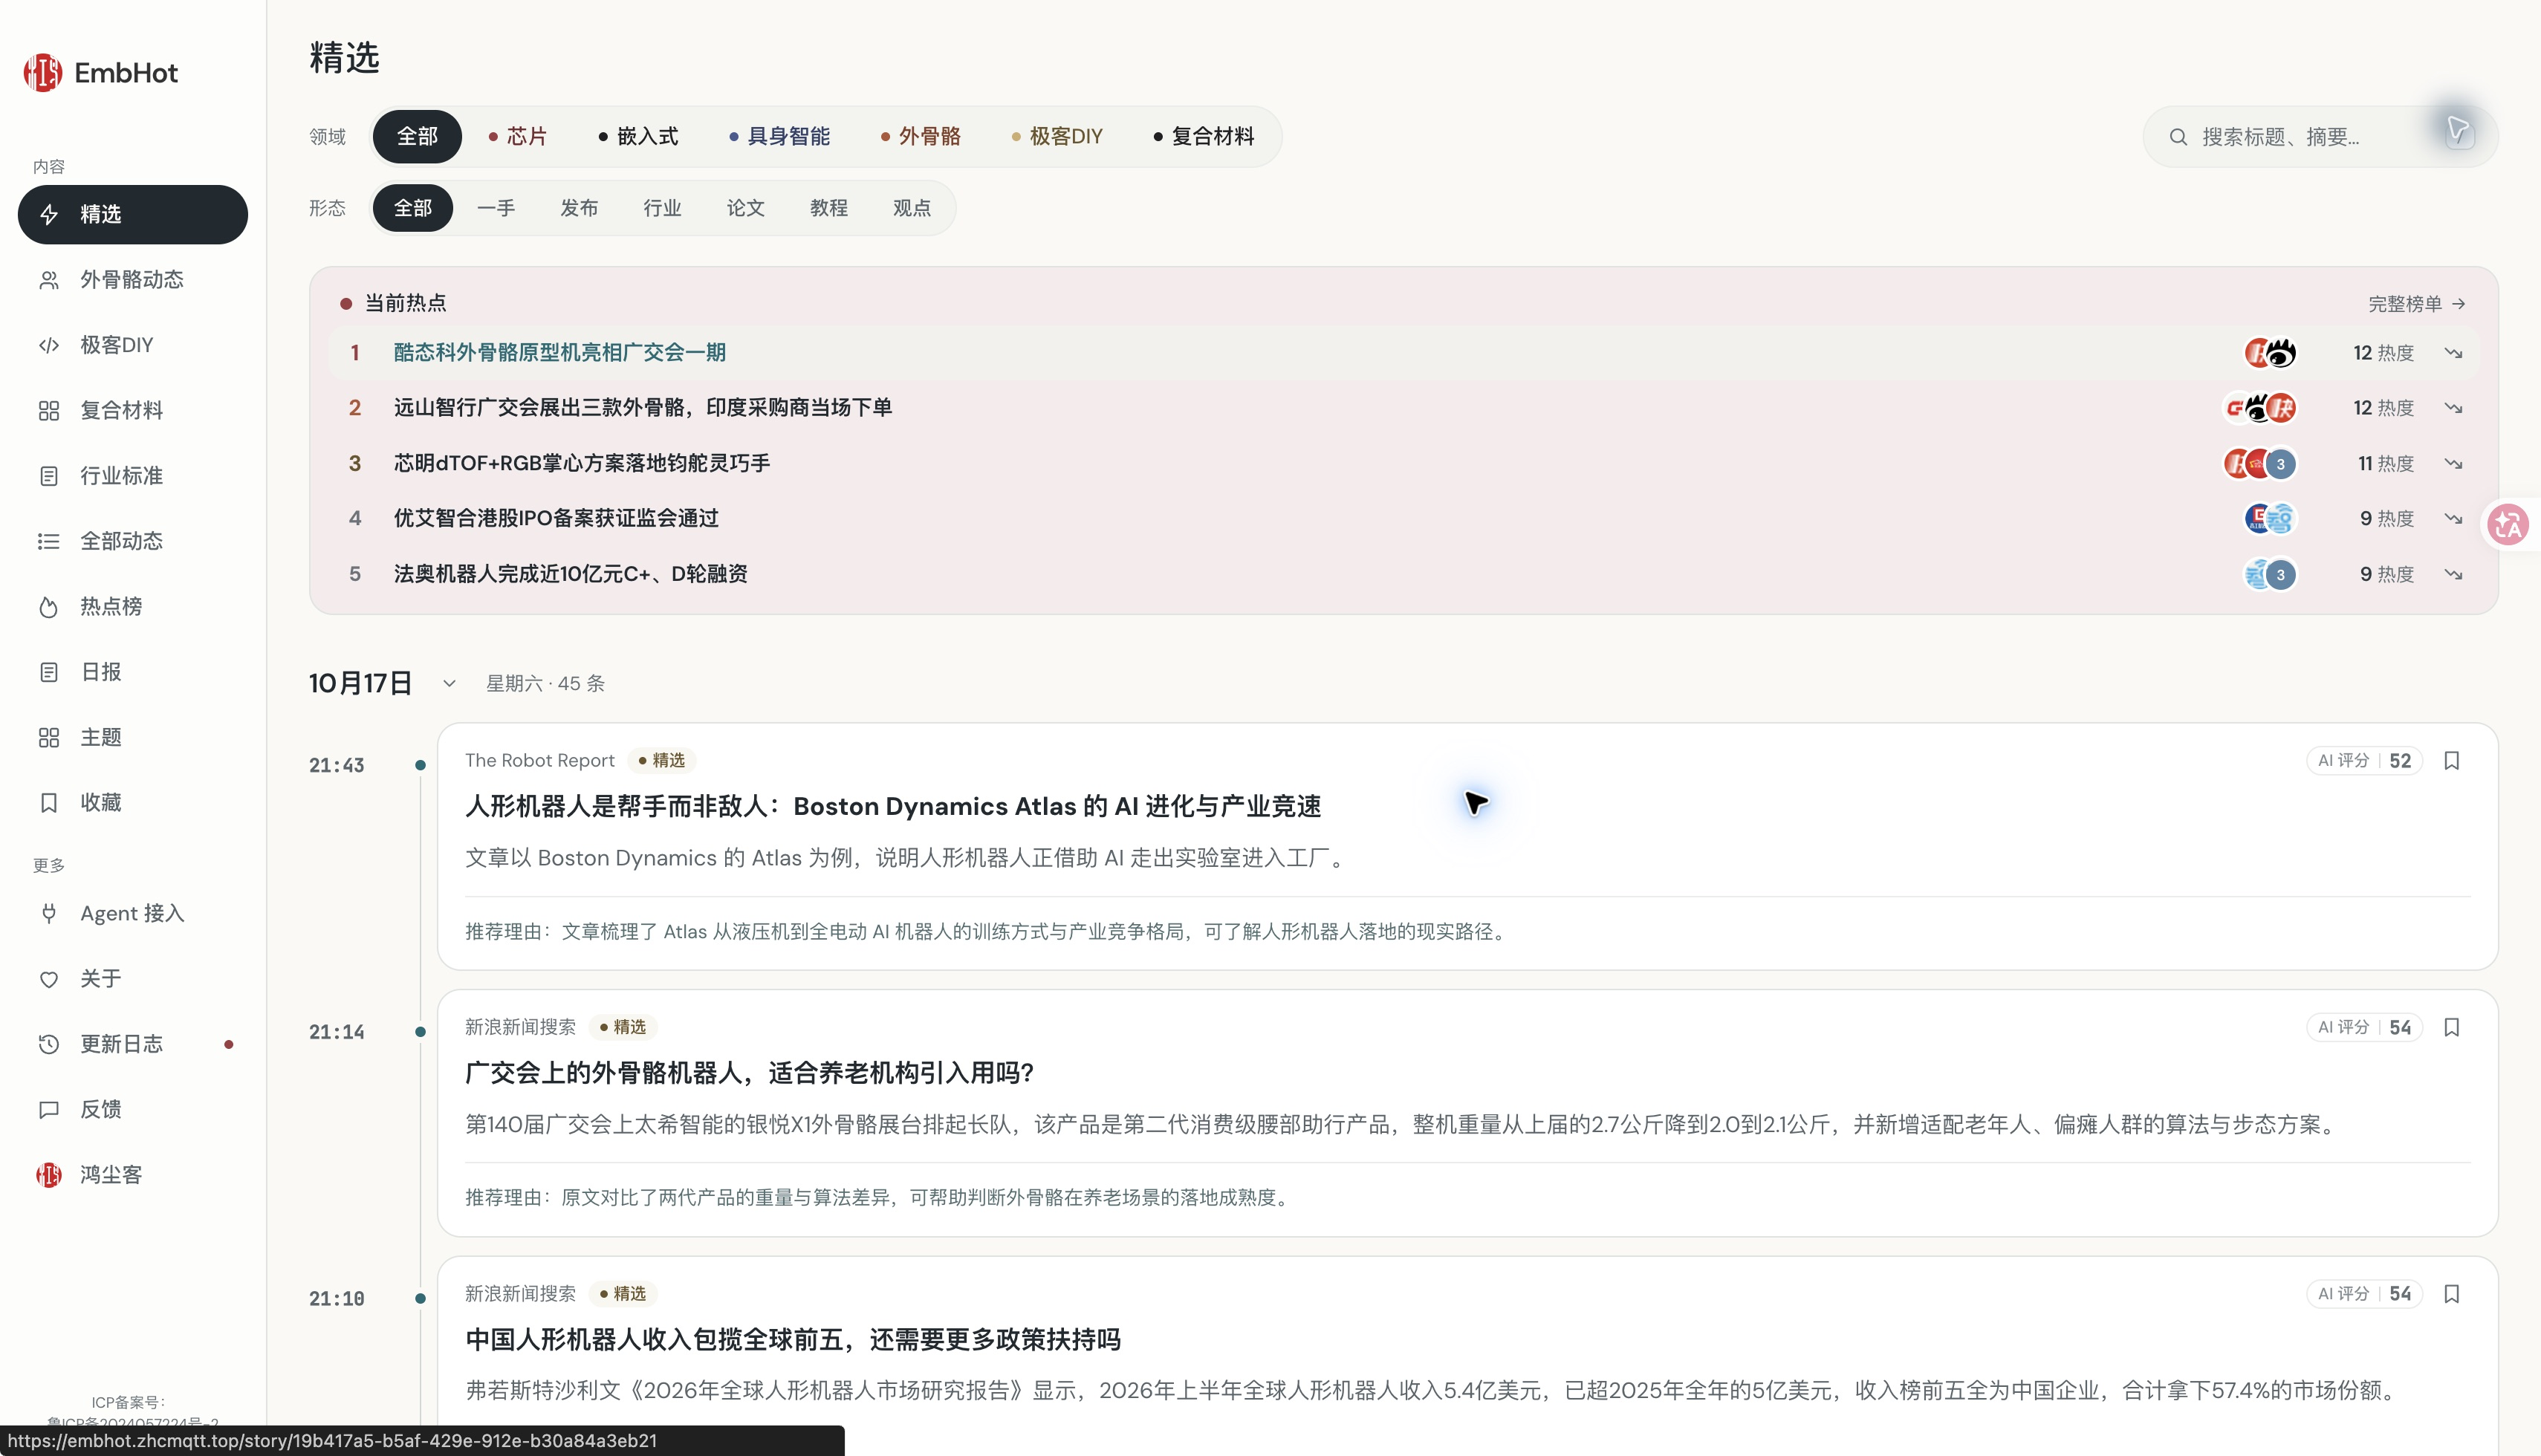The image size is (2541, 1456).
Task: Select the 一手 form tab
Action: 496,208
